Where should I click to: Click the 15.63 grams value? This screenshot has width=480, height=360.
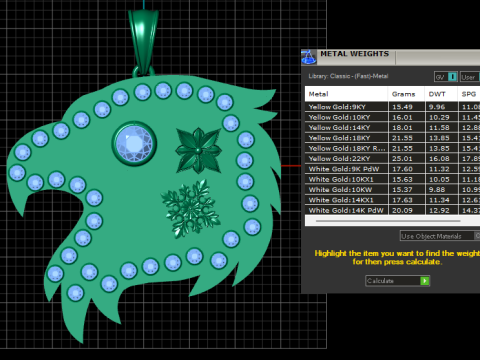coord(402,179)
